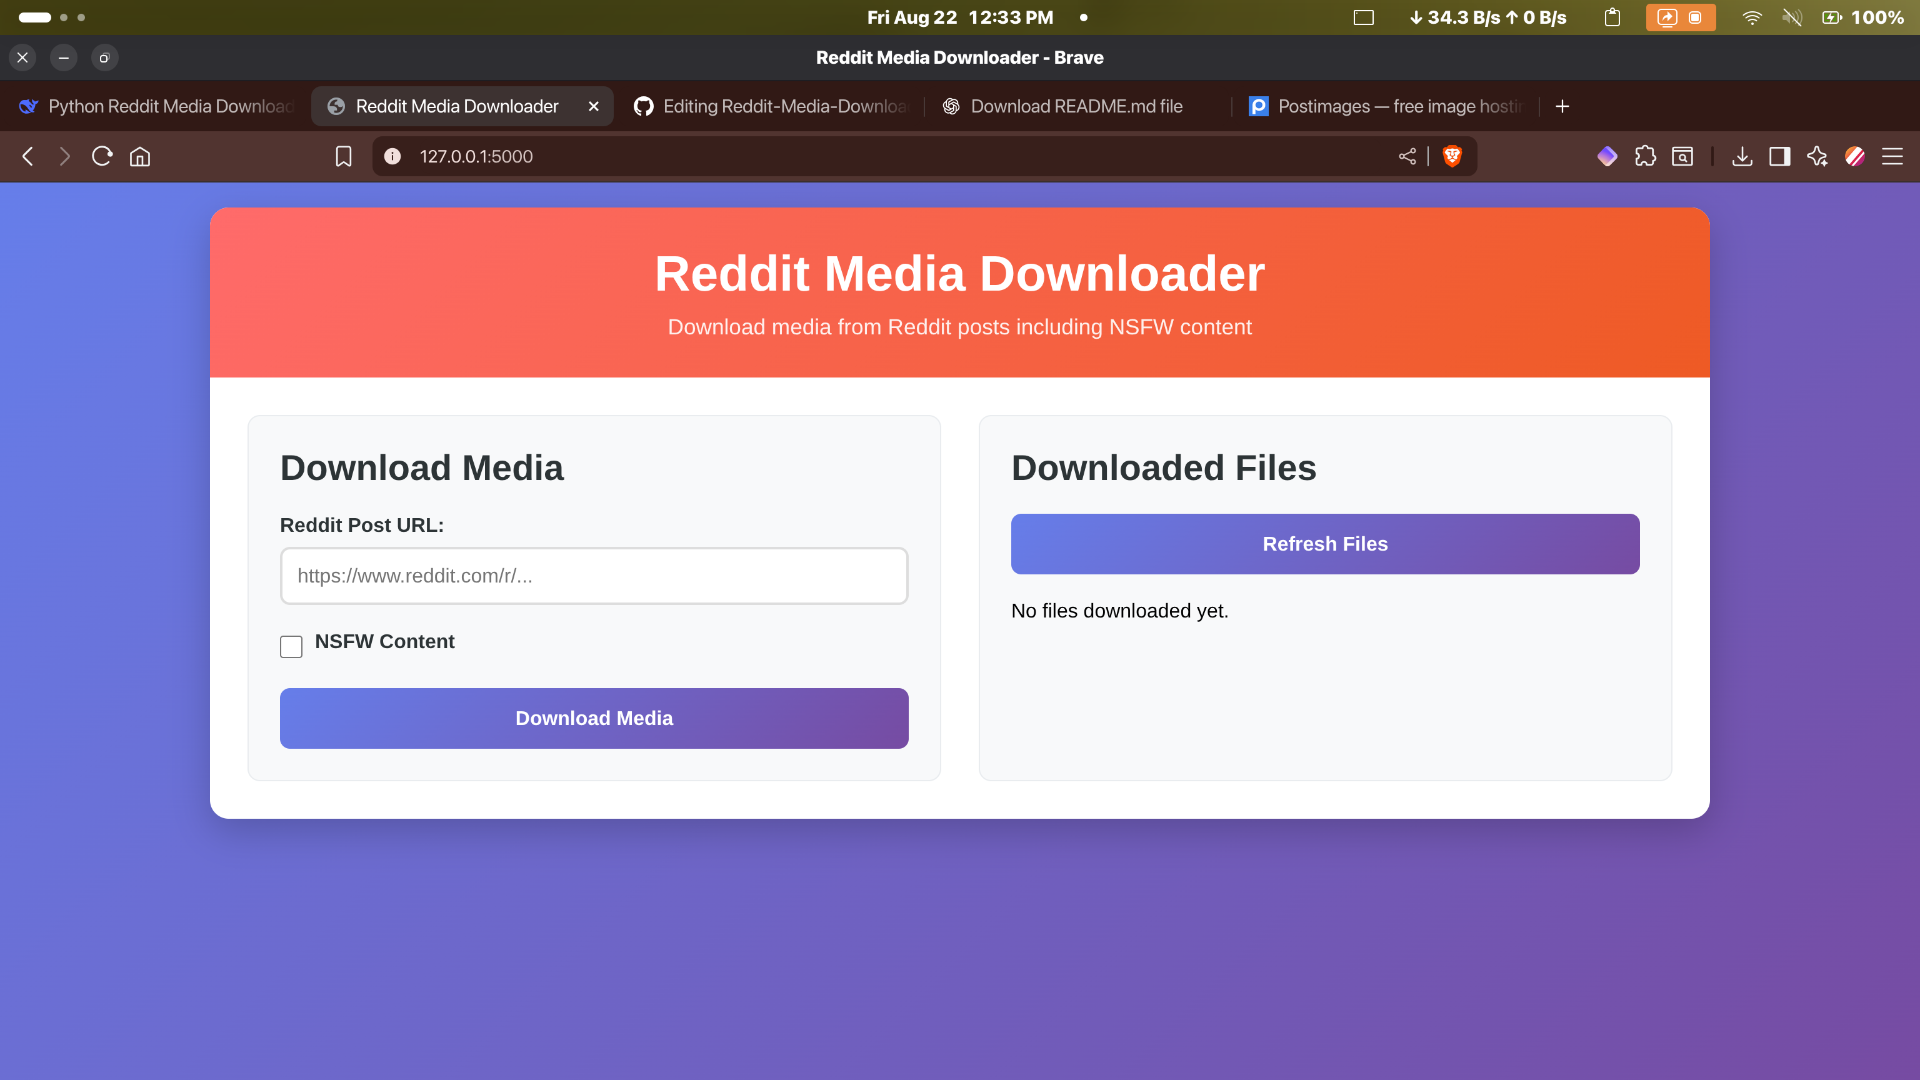Image resolution: width=1920 pixels, height=1080 pixels.
Task: Open the Wi-Fi status icon
Action: (1752, 17)
